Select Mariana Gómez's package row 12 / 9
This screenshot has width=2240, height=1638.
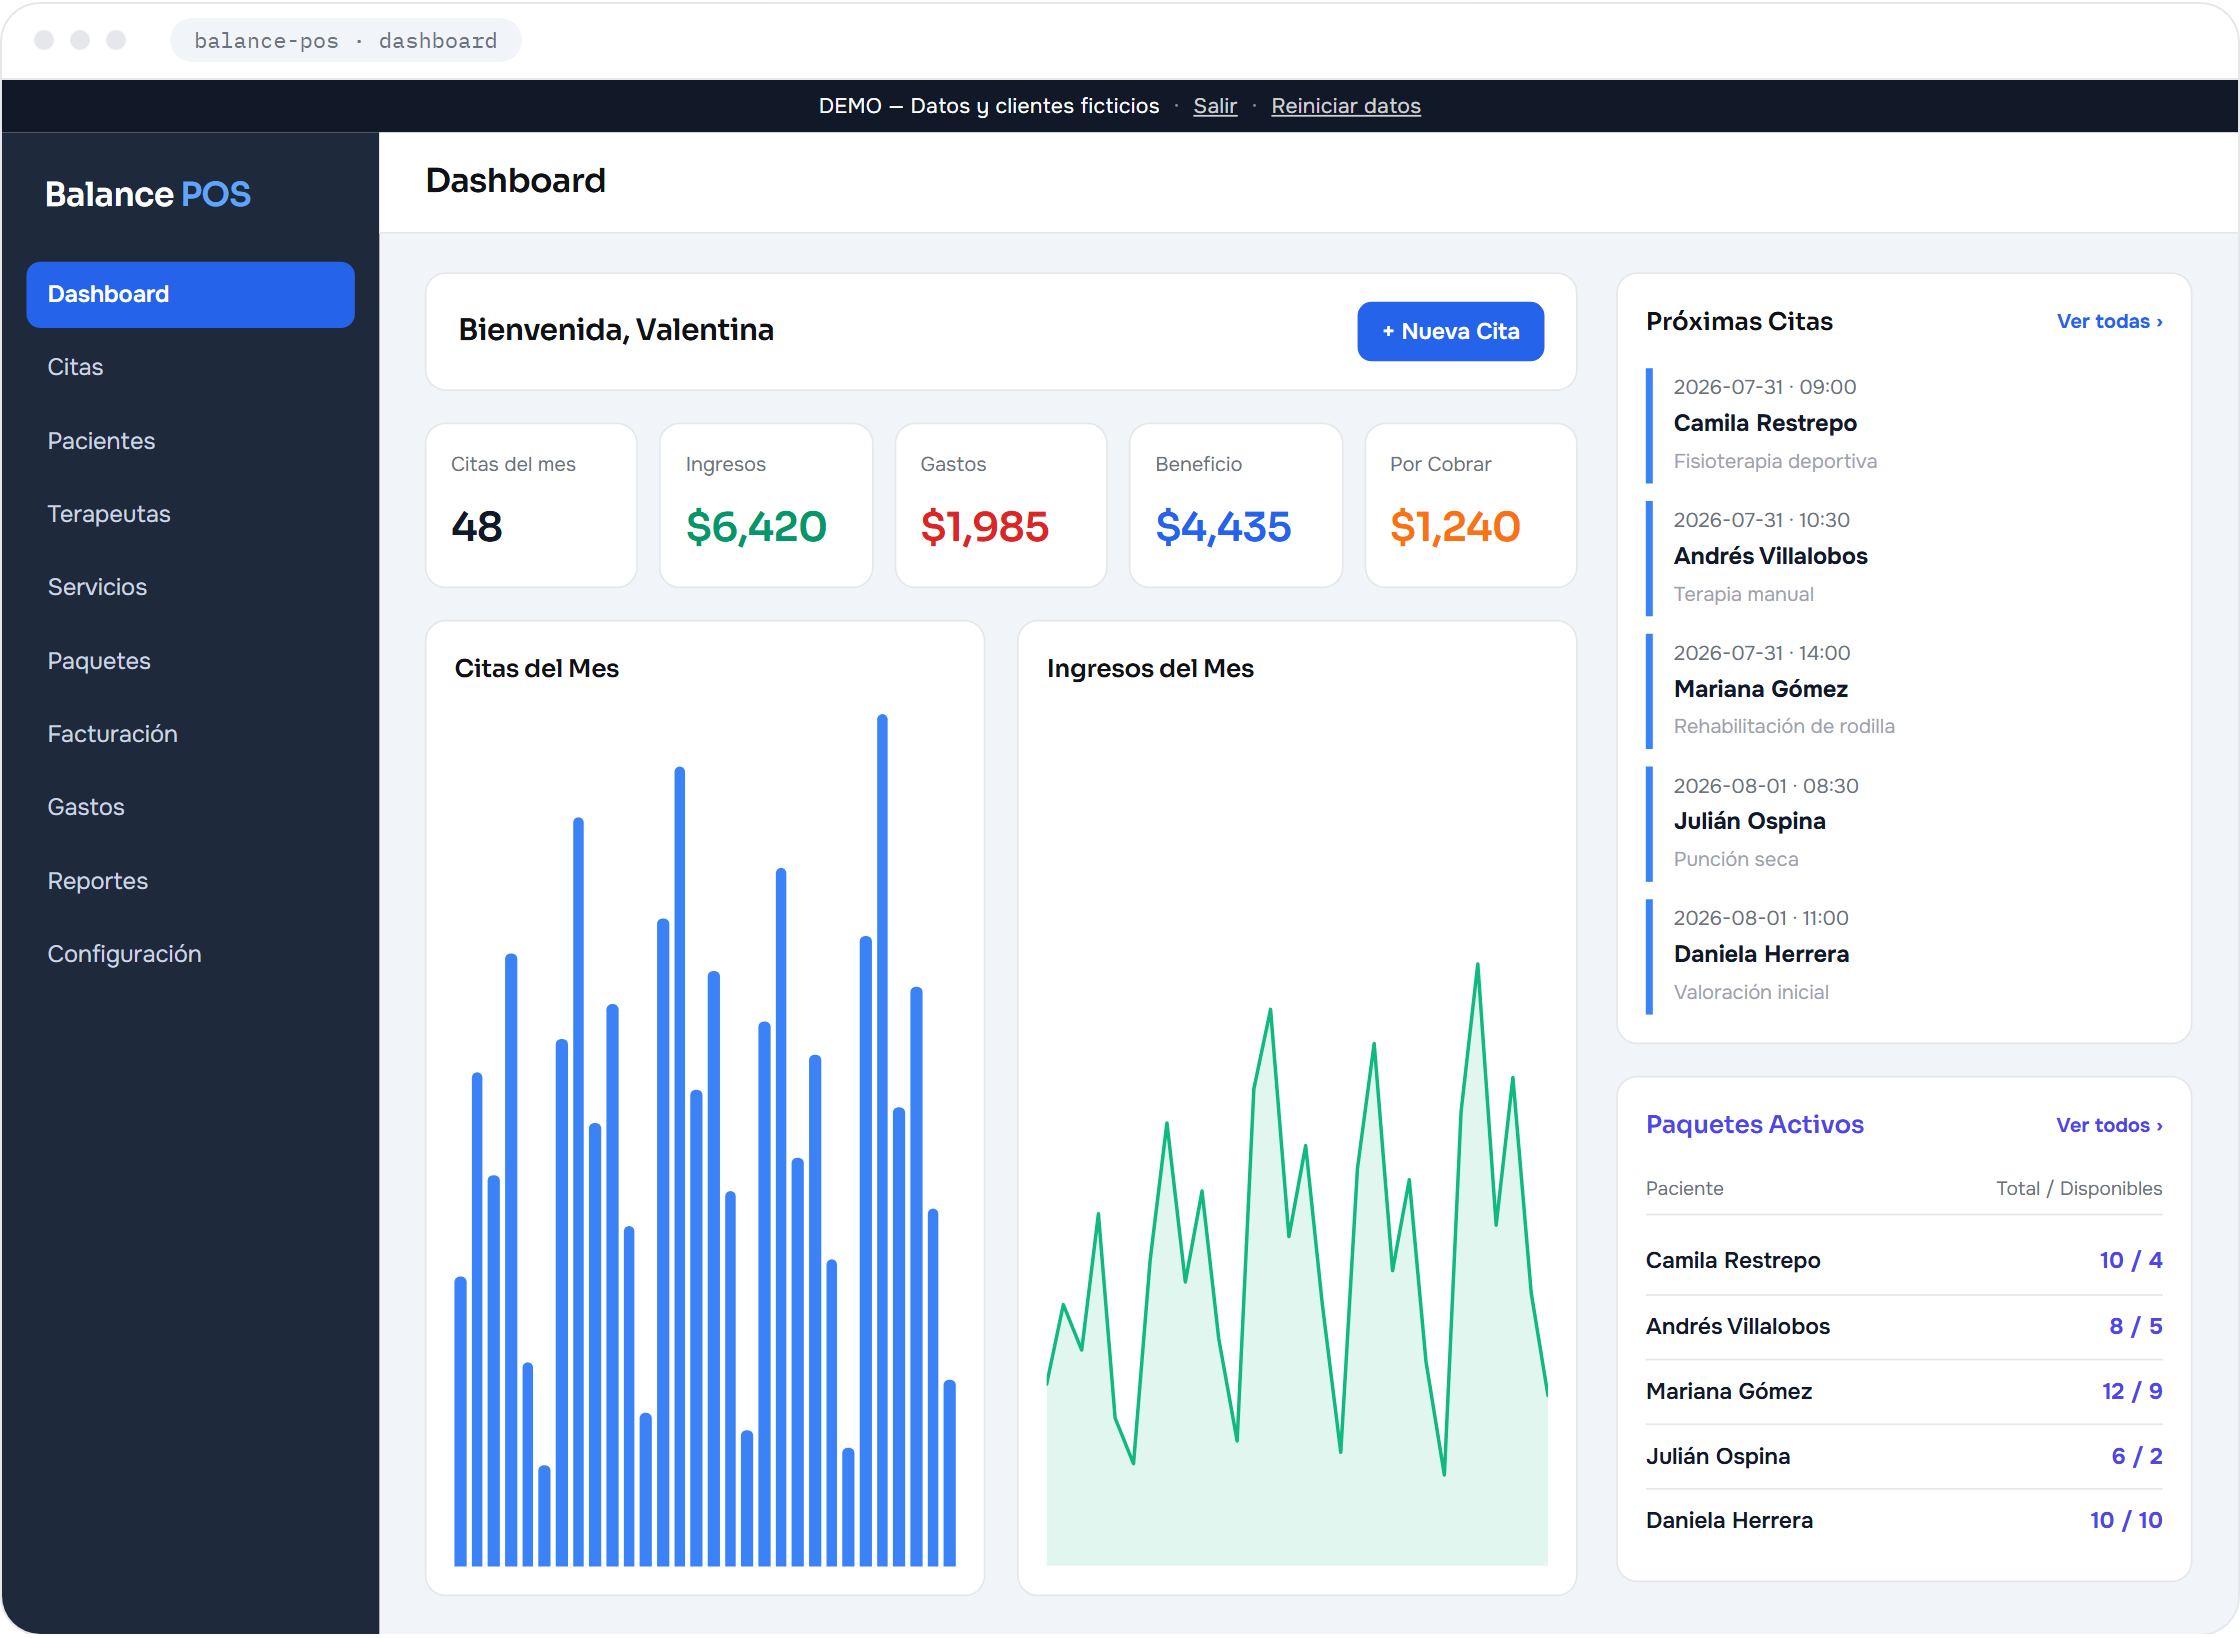(x=1903, y=1391)
